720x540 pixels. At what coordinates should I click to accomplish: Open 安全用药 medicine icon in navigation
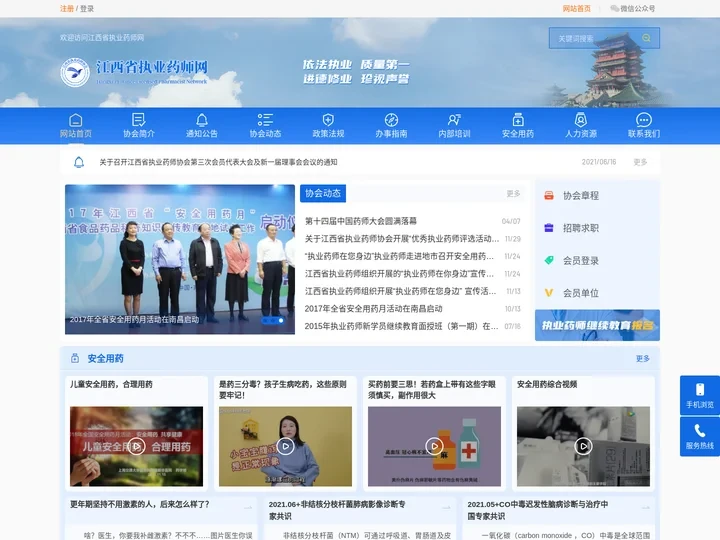pyautogui.click(x=518, y=120)
